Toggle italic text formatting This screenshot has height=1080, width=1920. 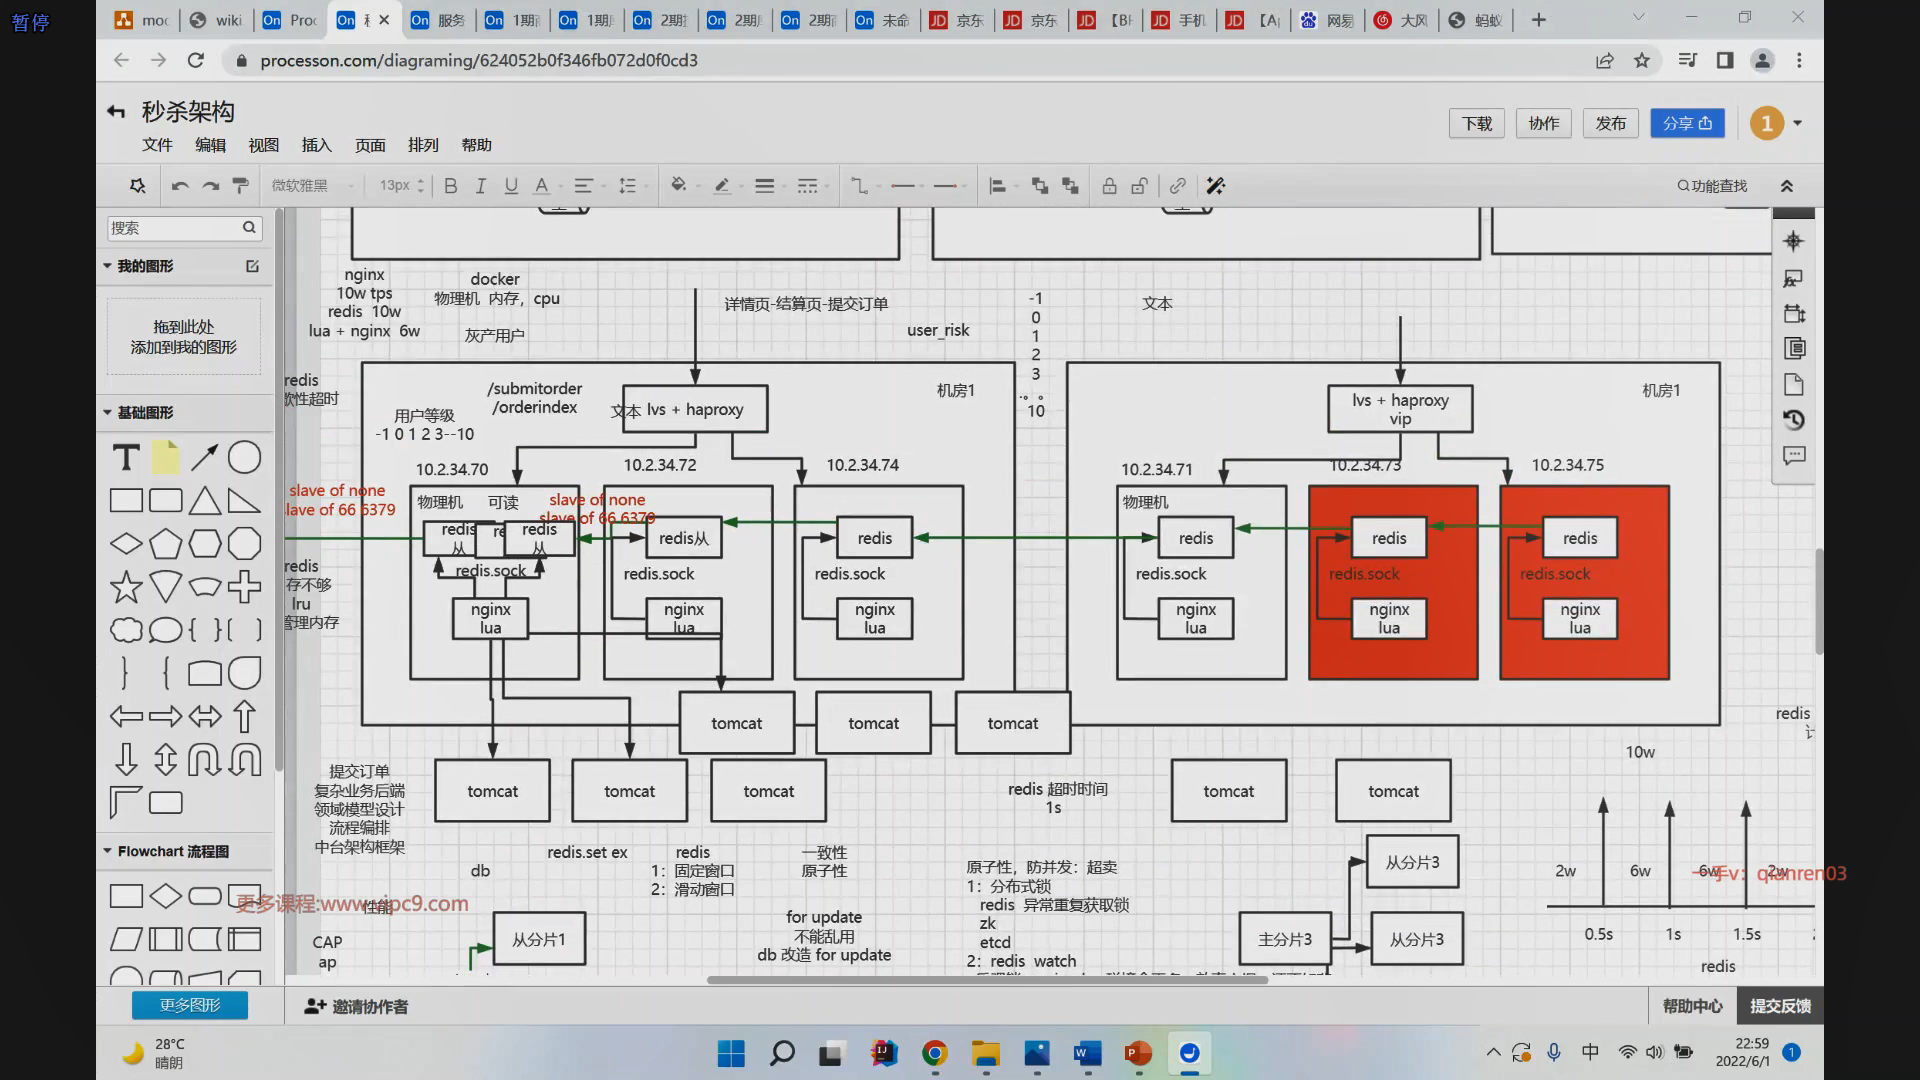(481, 186)
